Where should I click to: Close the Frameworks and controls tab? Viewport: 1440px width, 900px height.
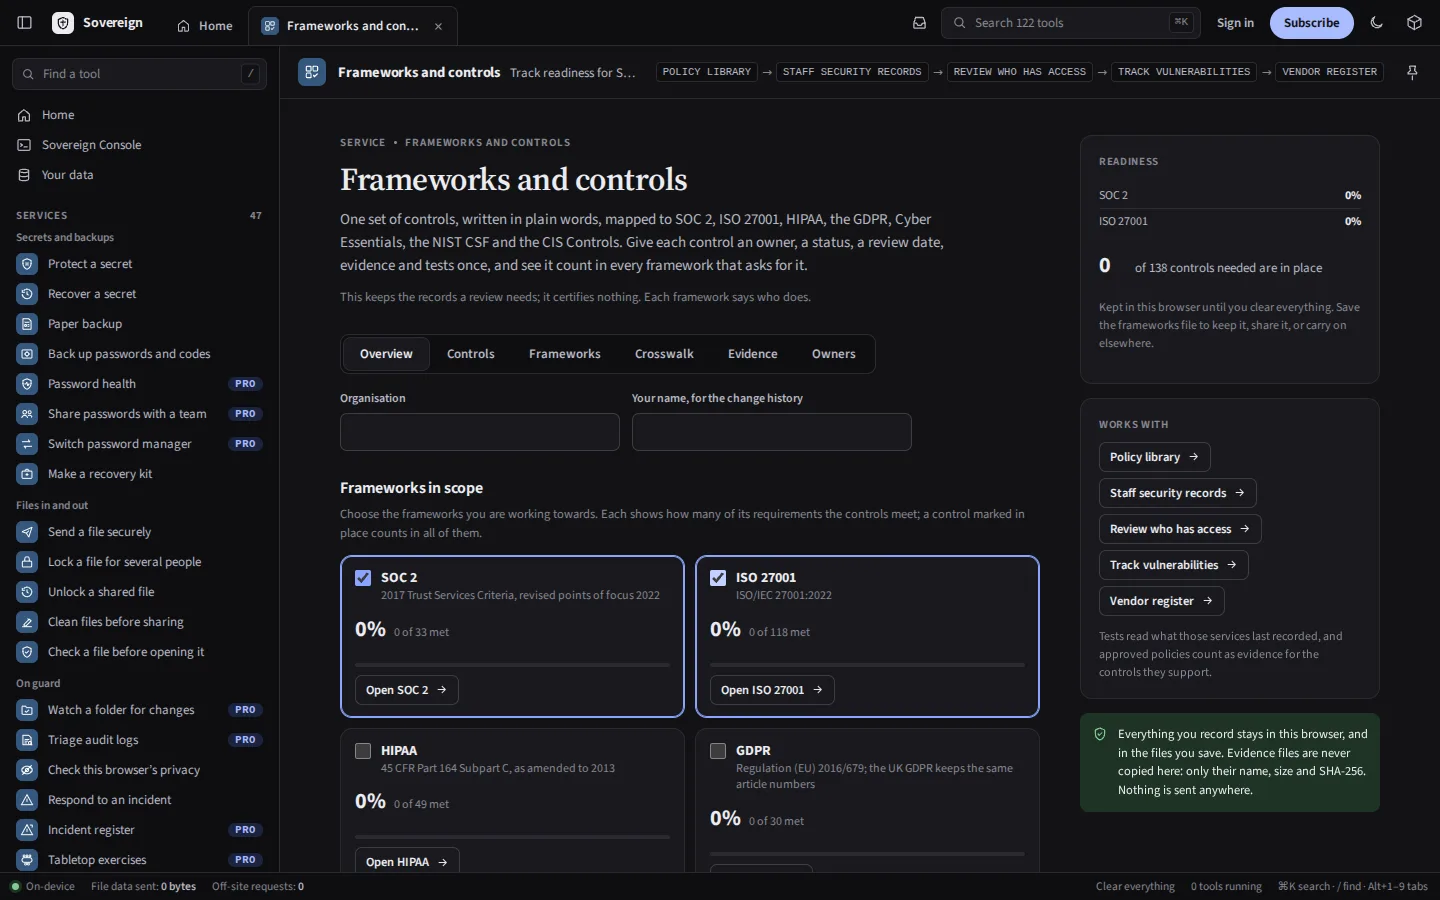(x=438, y=26)
